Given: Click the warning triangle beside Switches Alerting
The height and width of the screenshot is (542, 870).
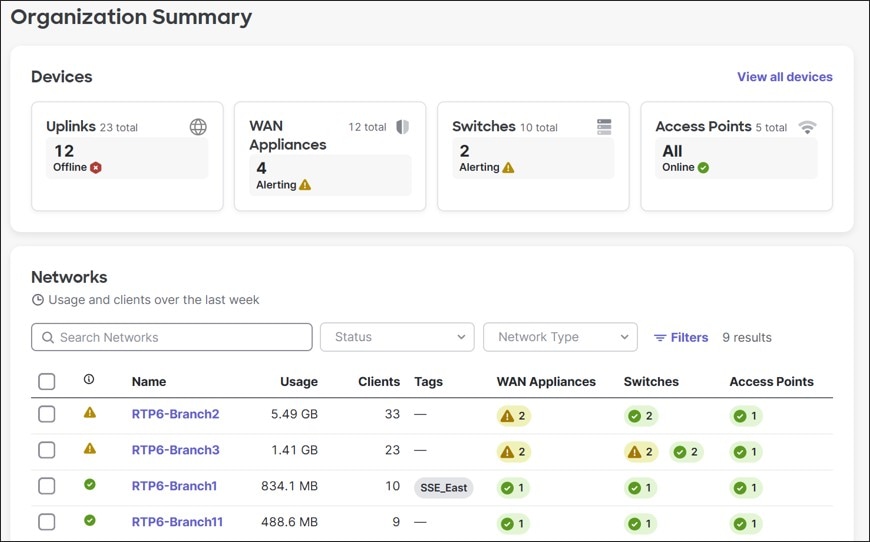Looking at the screenshot, I should pos(508,168).
